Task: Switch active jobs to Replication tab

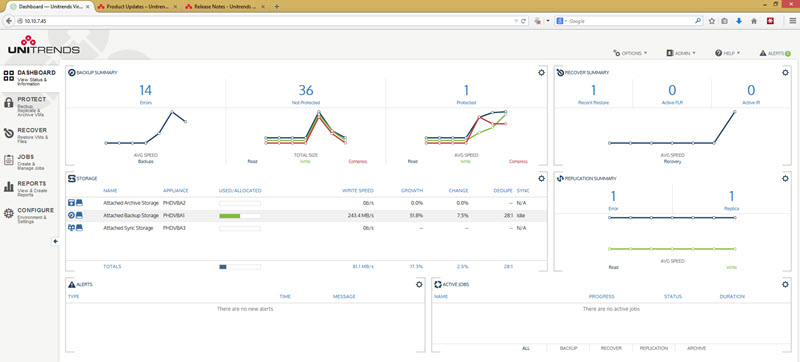Action: (x=654, y=348)
